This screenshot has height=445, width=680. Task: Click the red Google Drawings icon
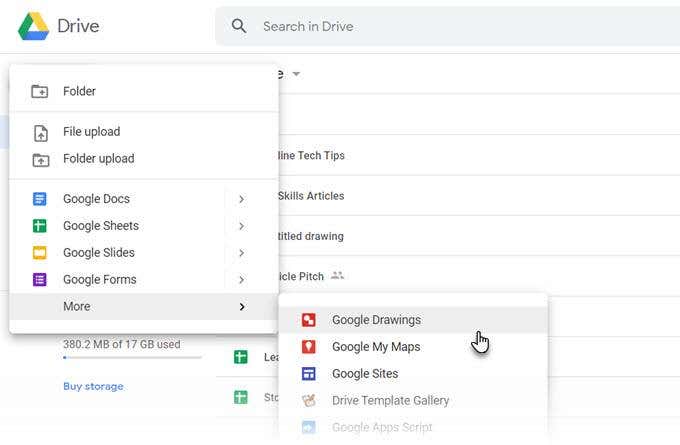pyautogui.click(x=308, y=320)
